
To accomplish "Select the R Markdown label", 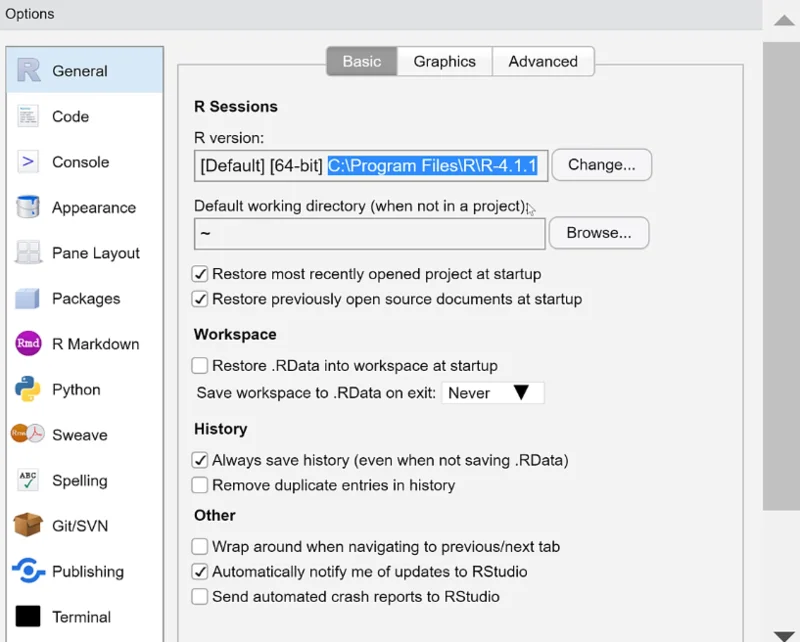I will 95,344.
